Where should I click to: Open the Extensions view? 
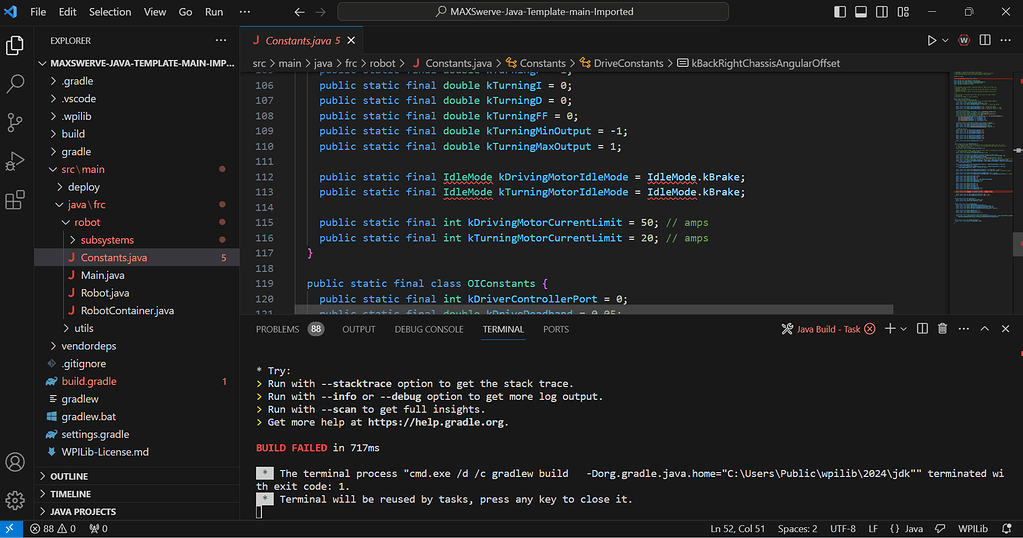point(15,200)
